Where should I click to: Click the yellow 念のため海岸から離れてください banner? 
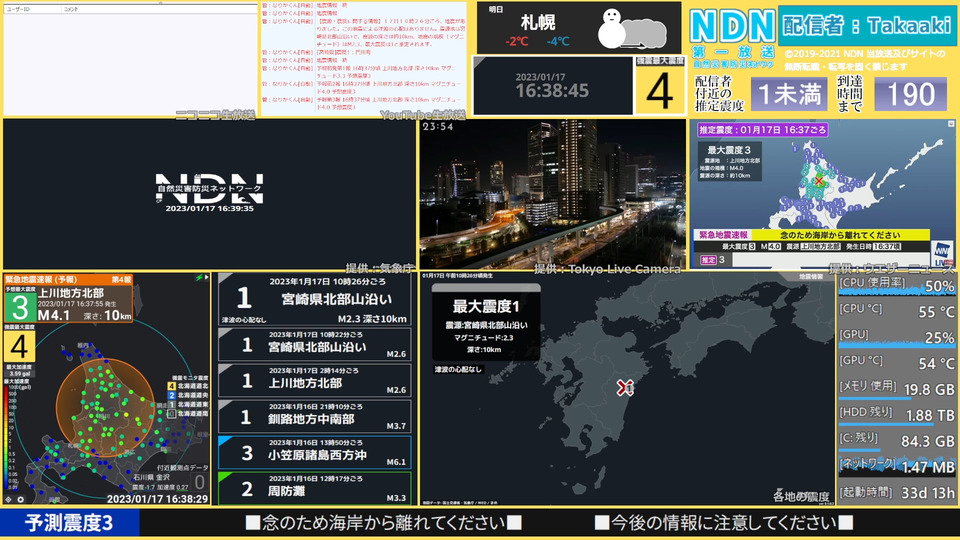point(840,235)
